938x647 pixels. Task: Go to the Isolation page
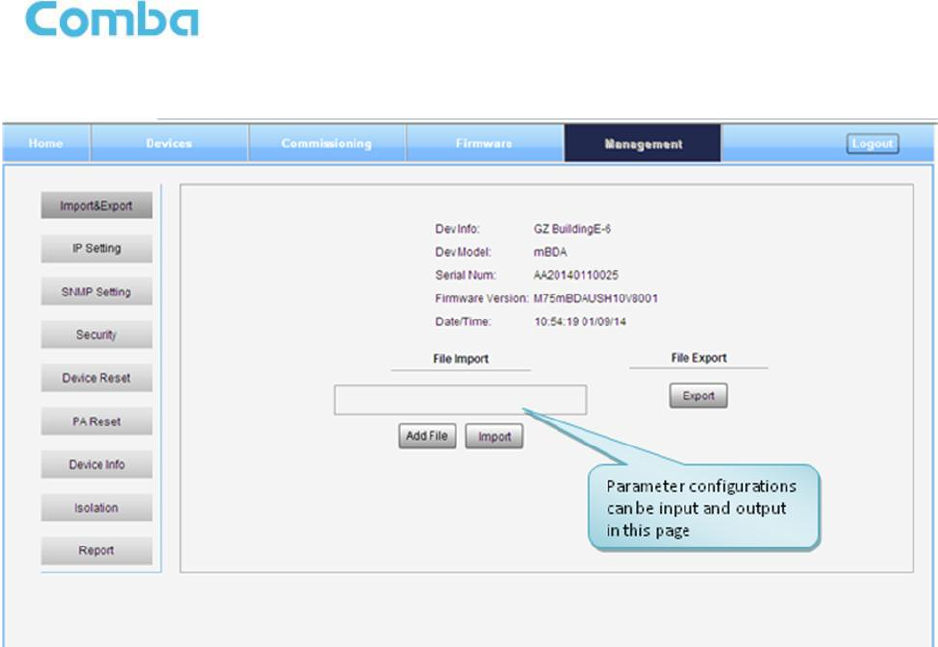pos(96,508)
